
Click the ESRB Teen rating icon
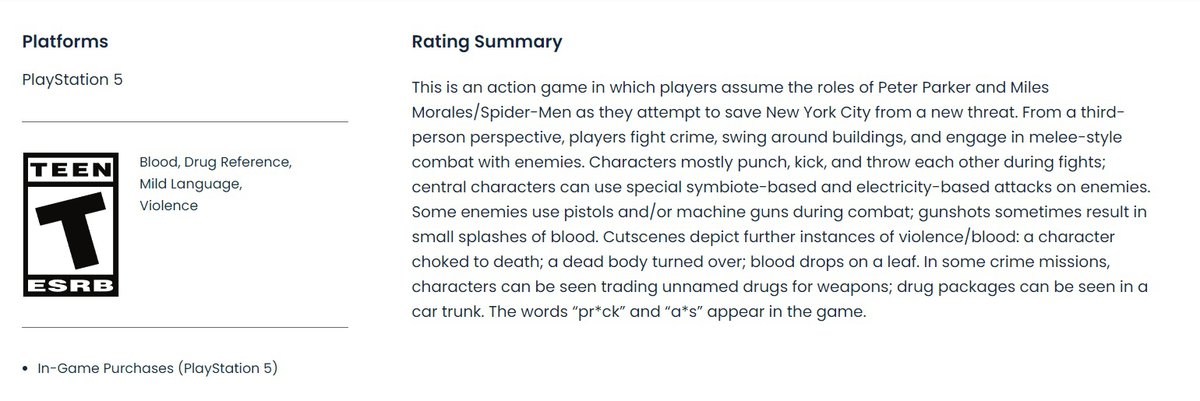(x=70, y=224)
